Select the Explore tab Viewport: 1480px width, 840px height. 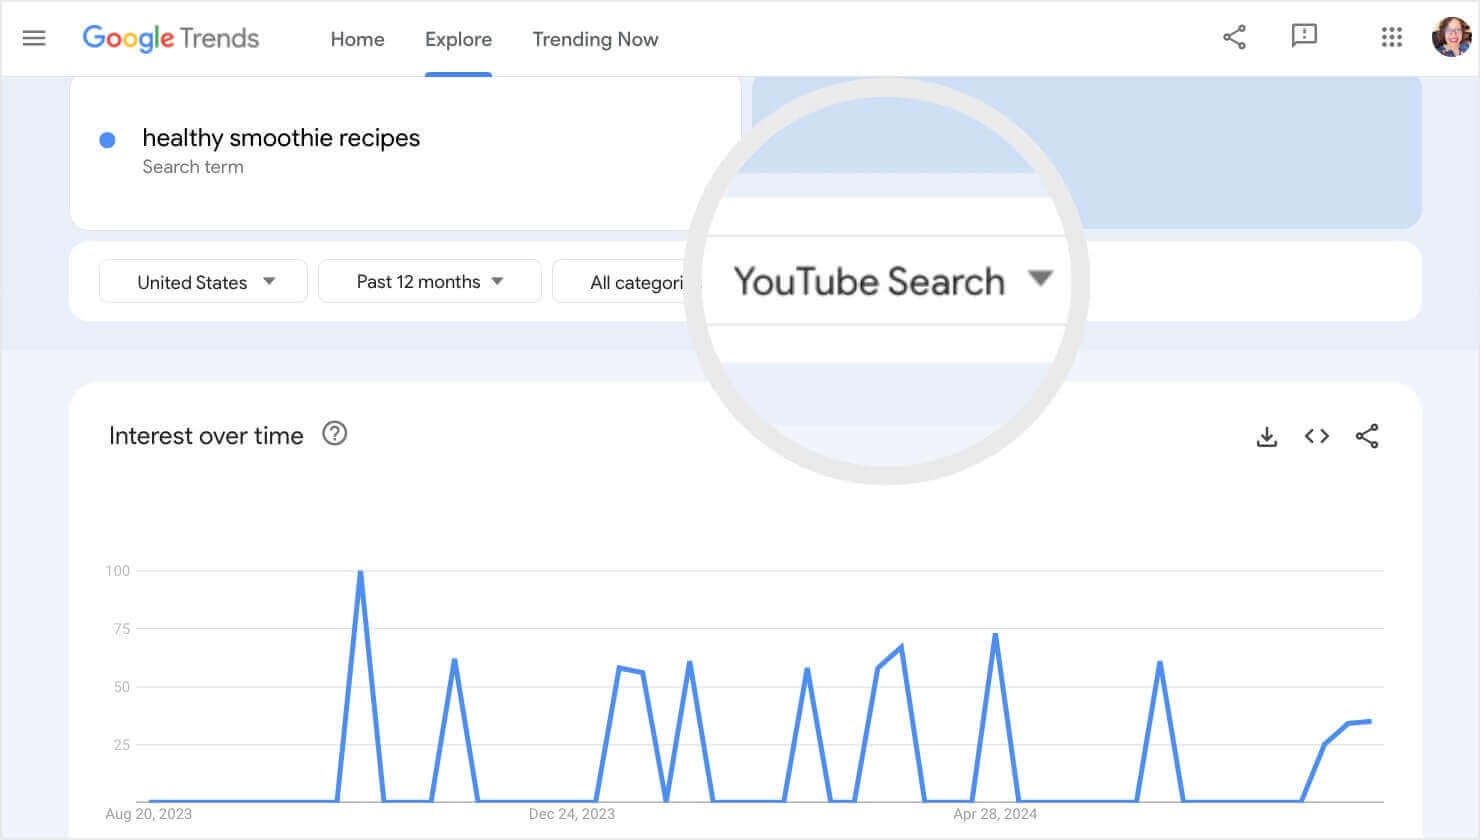pos(458,39)
